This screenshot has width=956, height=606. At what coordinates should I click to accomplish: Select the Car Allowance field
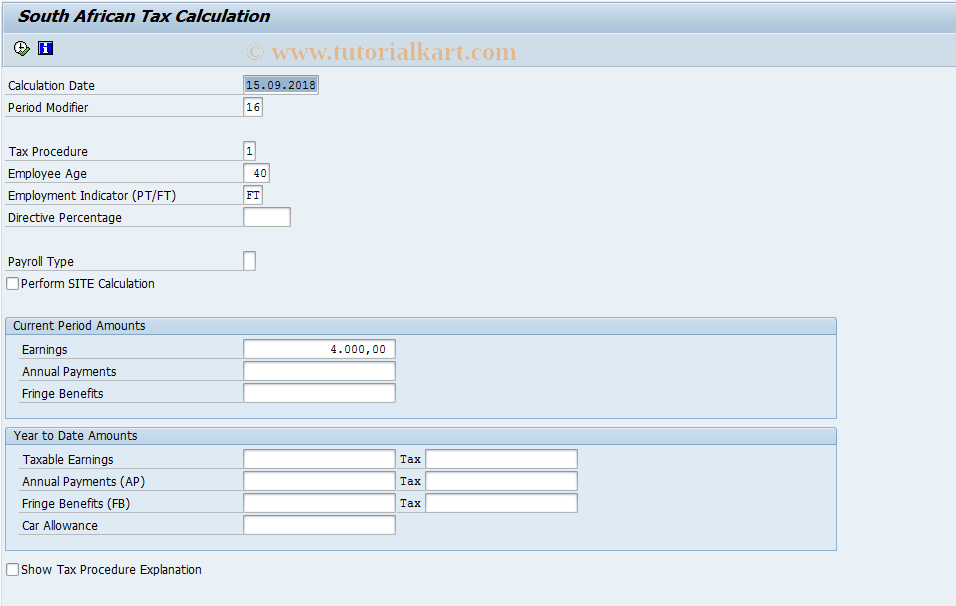(x=319, y=525)
